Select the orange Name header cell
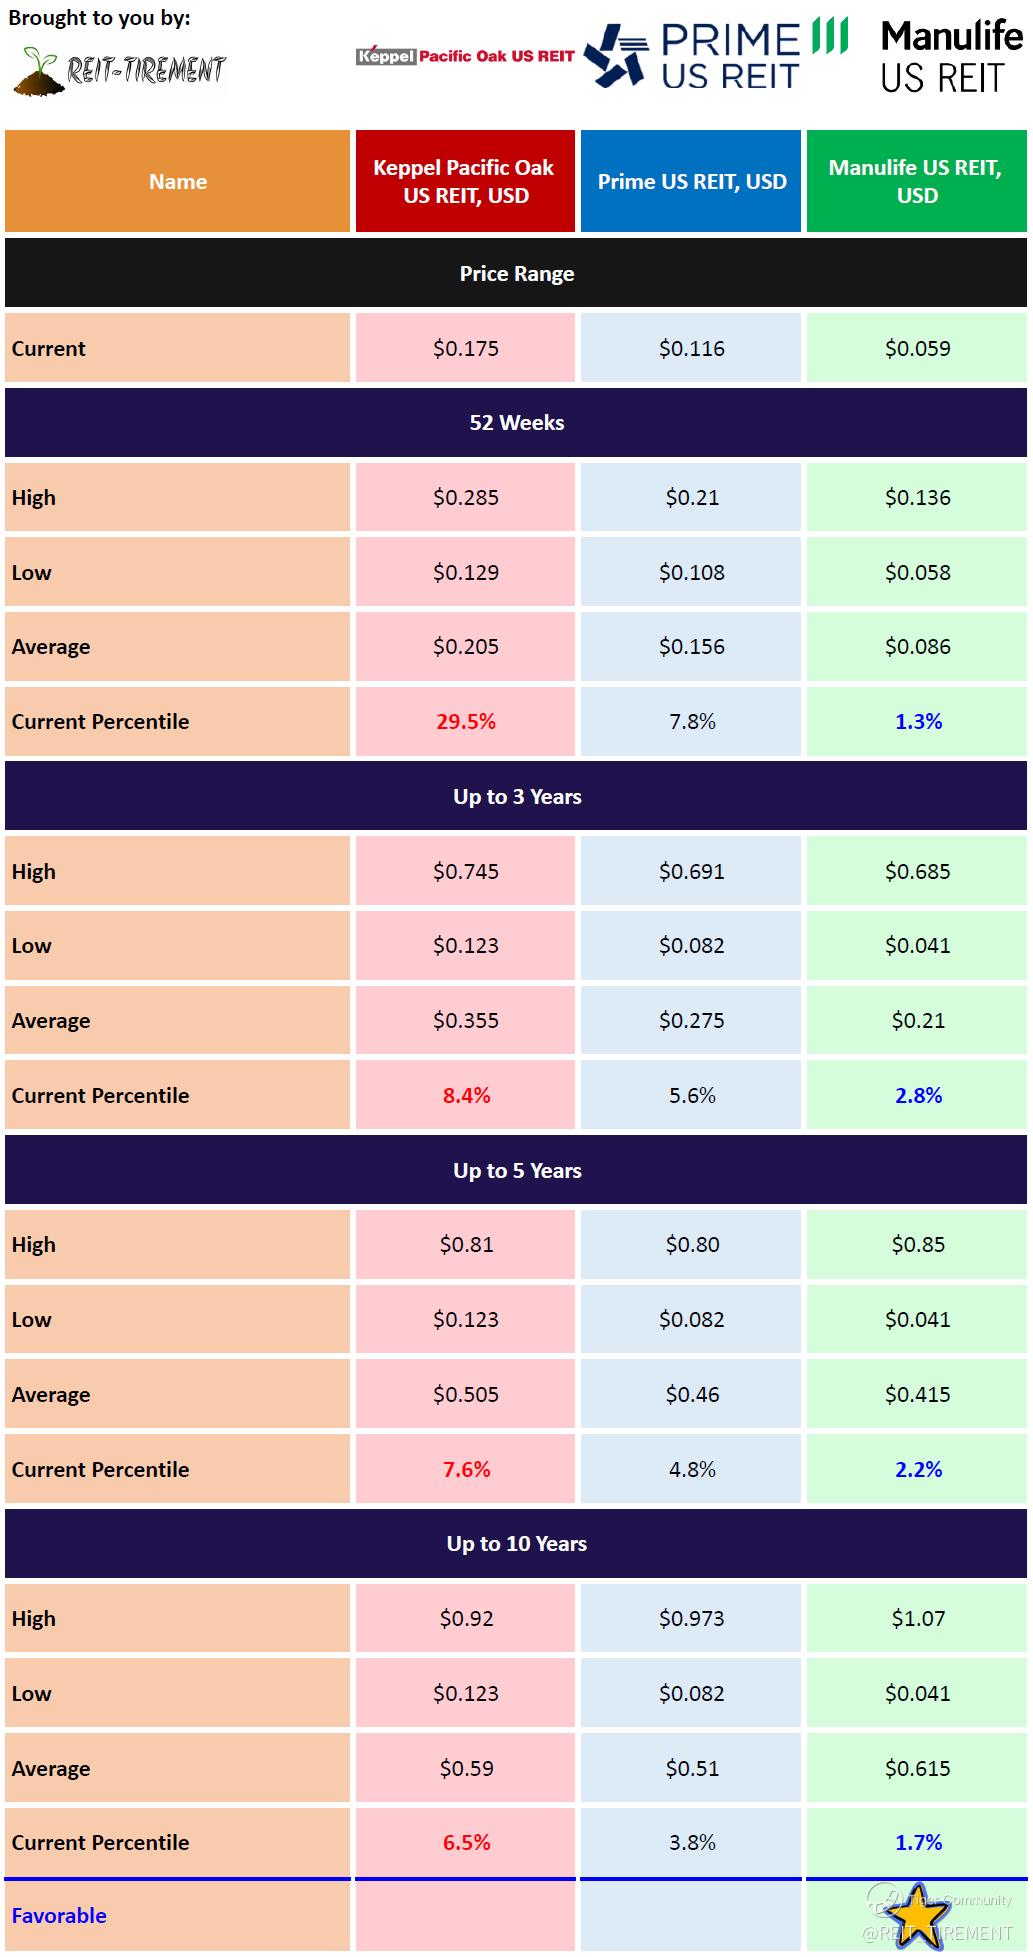The width and height of the screenshot is (1033, 1957). click(x=178, y=181)
